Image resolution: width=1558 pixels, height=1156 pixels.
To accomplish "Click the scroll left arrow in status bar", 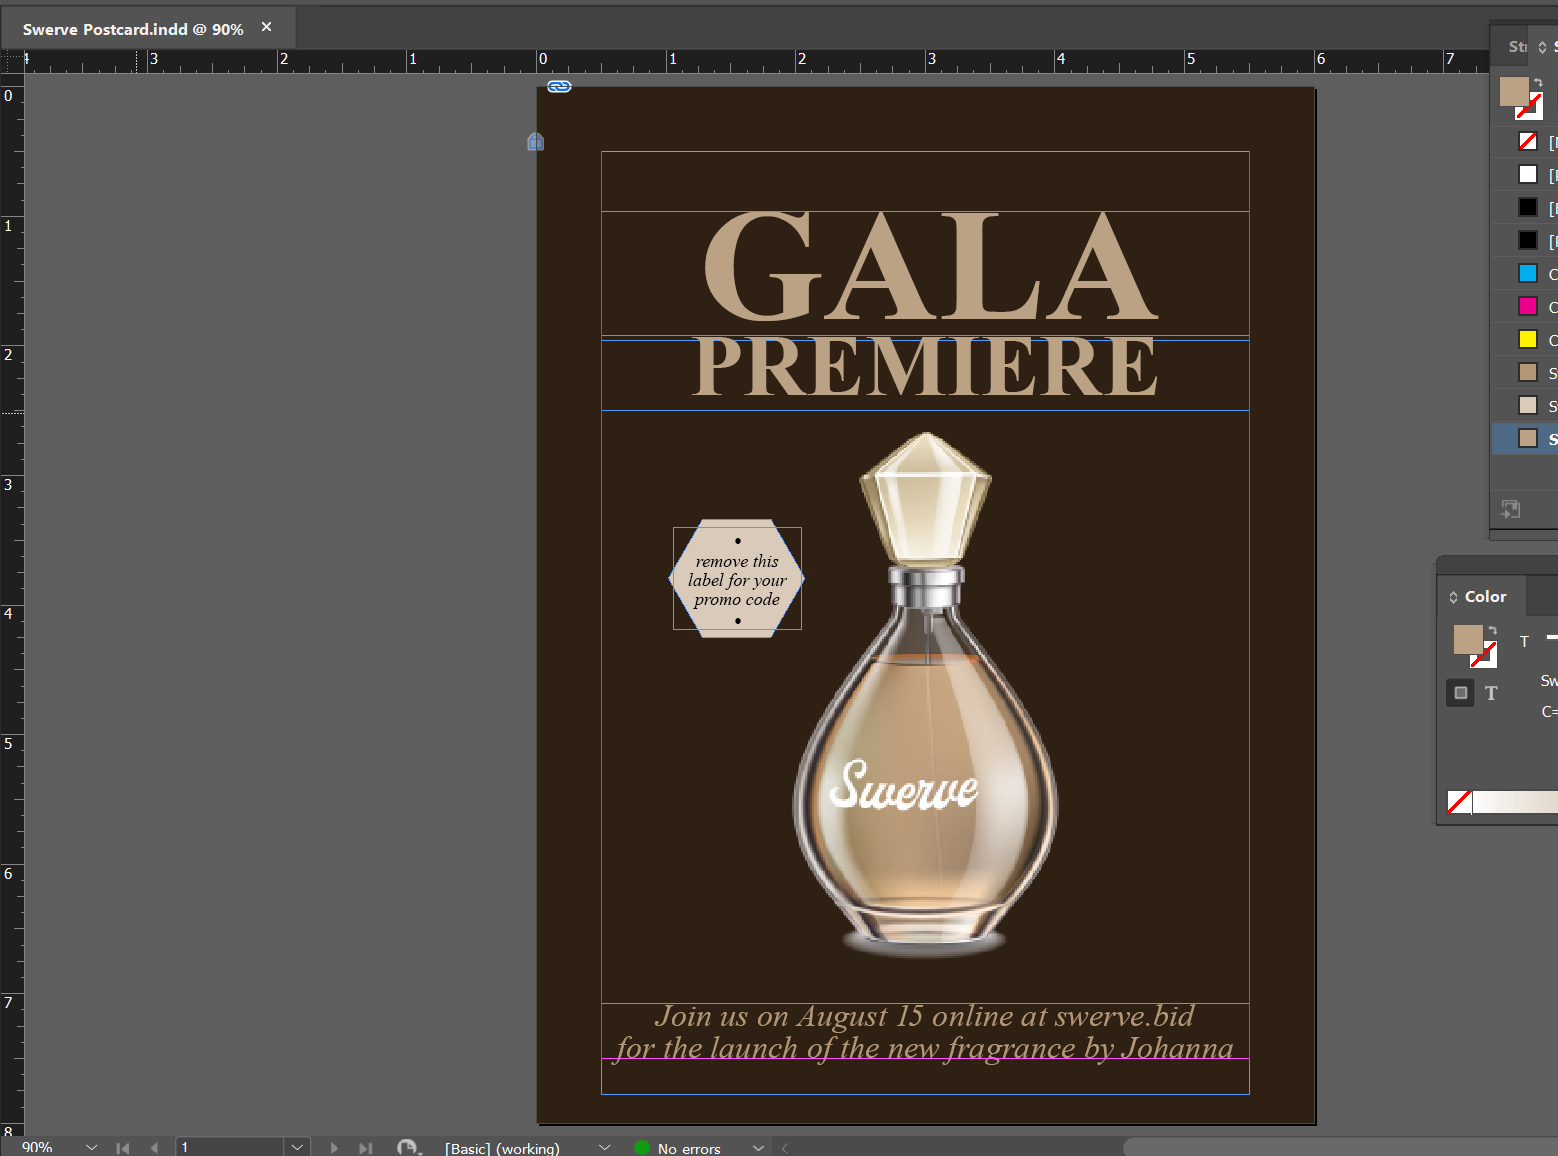I will click(785, 1148).
